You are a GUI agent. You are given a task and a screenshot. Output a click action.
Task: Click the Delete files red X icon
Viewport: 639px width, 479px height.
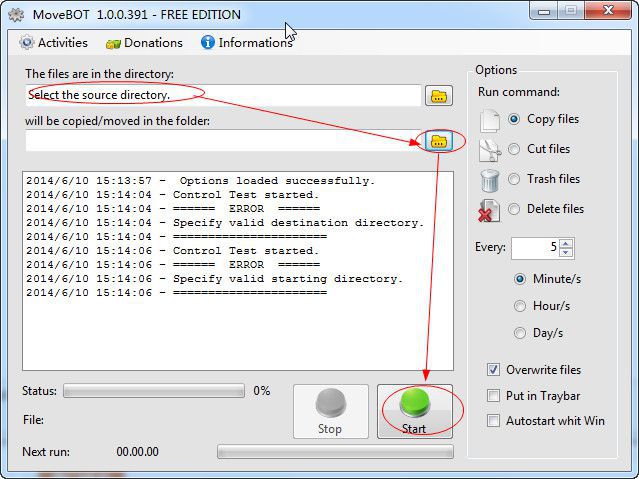(489, 211)
